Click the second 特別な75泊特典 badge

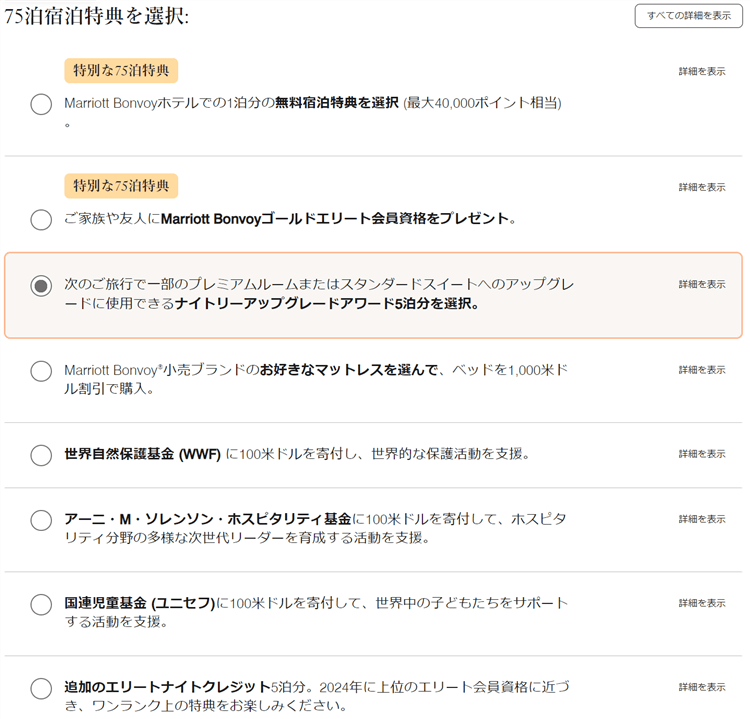pos(121,186)
